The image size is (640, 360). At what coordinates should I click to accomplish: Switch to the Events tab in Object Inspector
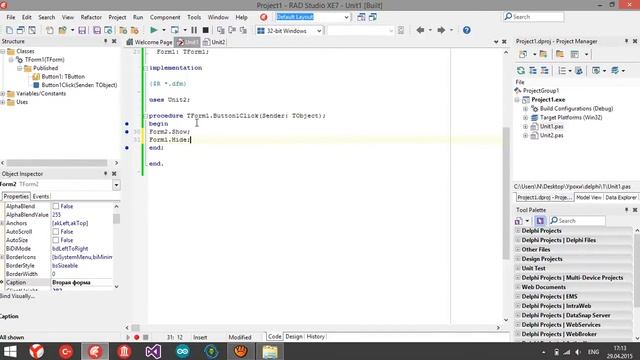pyautogui.click(x=40, y=196)
